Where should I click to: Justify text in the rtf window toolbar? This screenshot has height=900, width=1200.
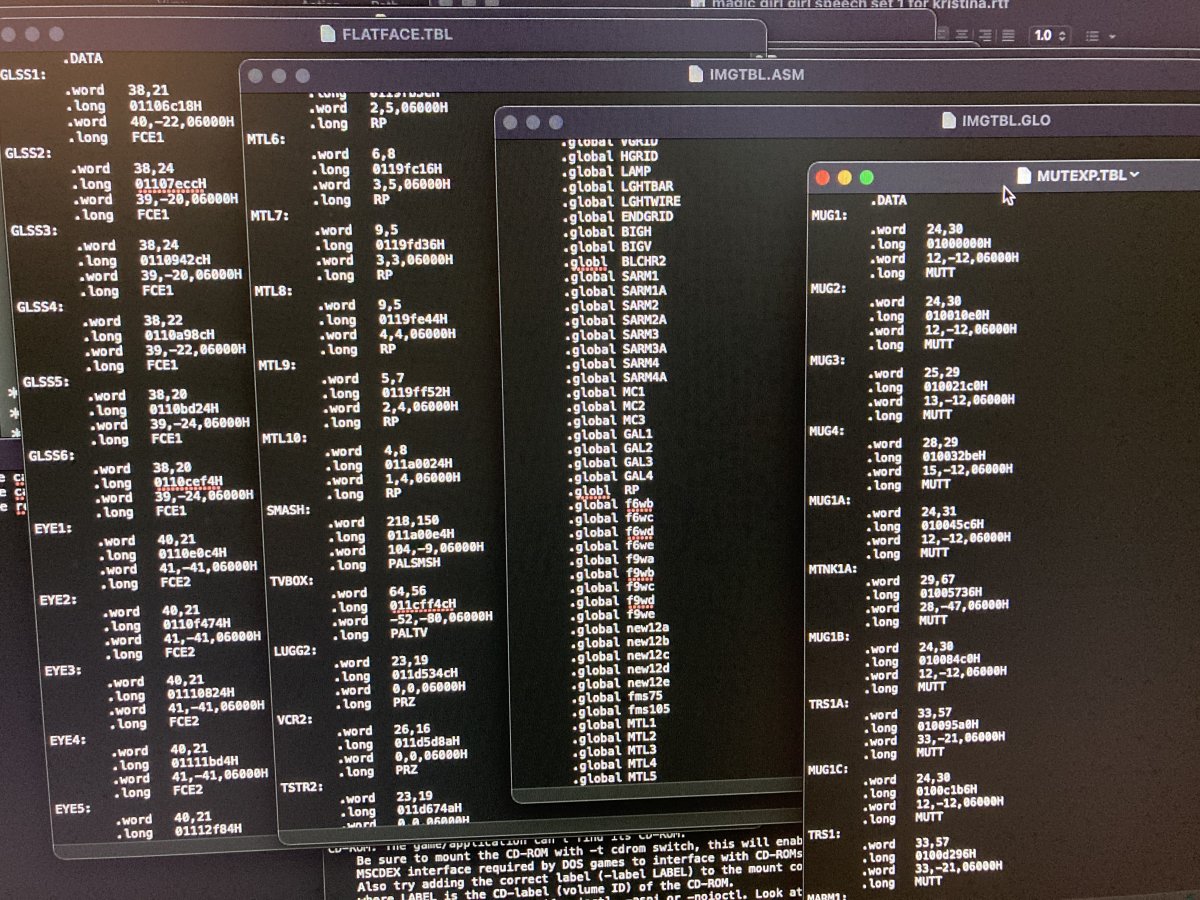coord(1008,35)
